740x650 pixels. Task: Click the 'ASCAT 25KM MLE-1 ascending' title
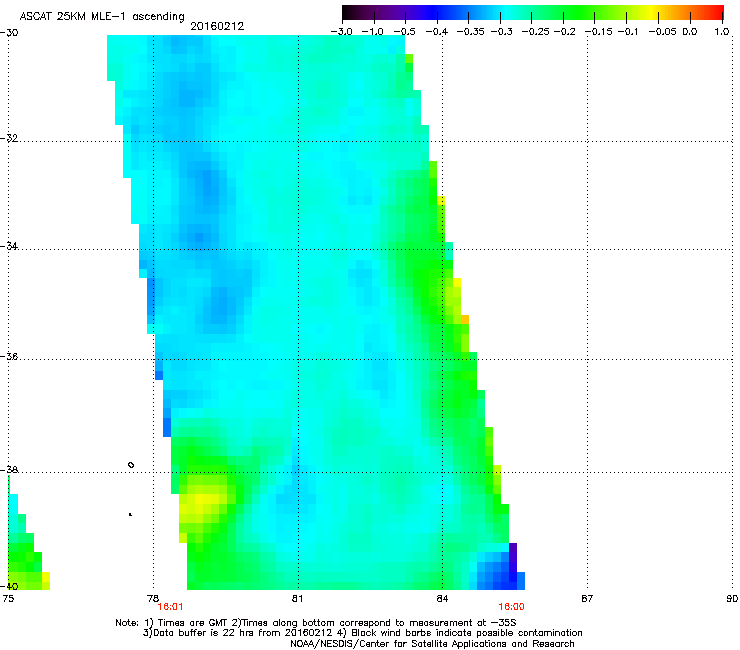[102, 17]
